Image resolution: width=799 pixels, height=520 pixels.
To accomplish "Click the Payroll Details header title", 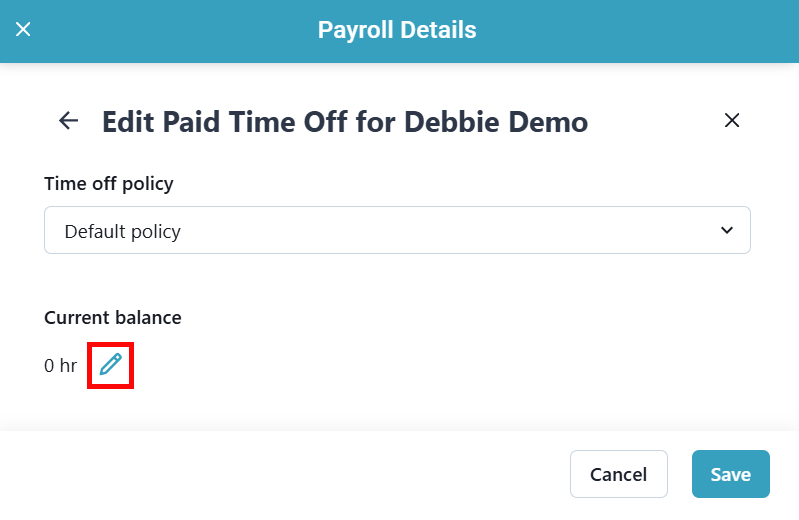I will point(397,30).
